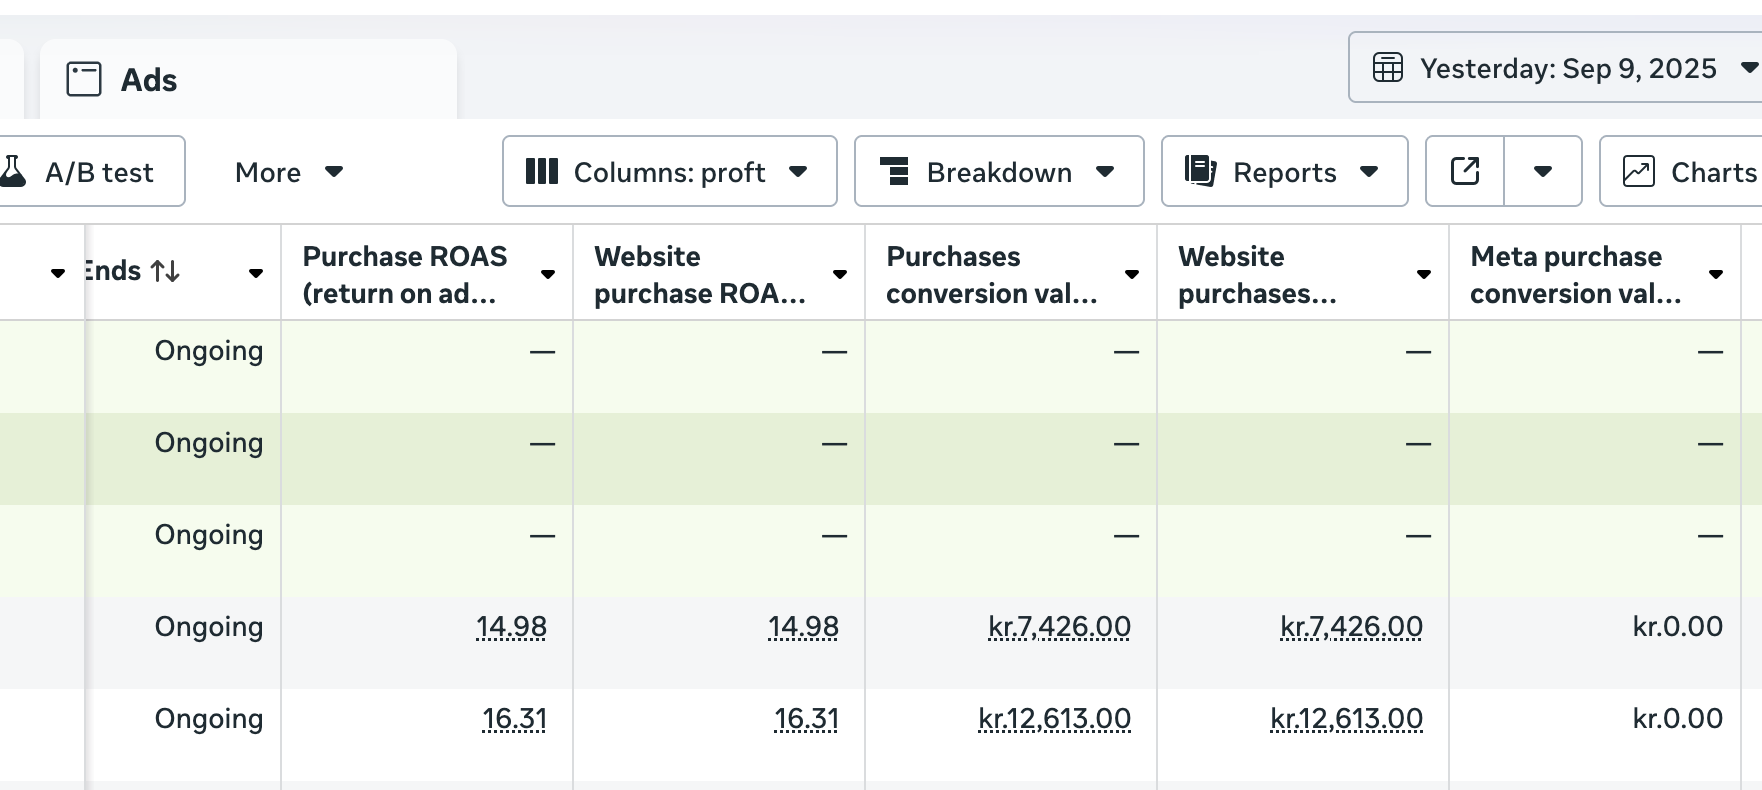Click the Breakdown stacked-lines icon

point(894,172)
